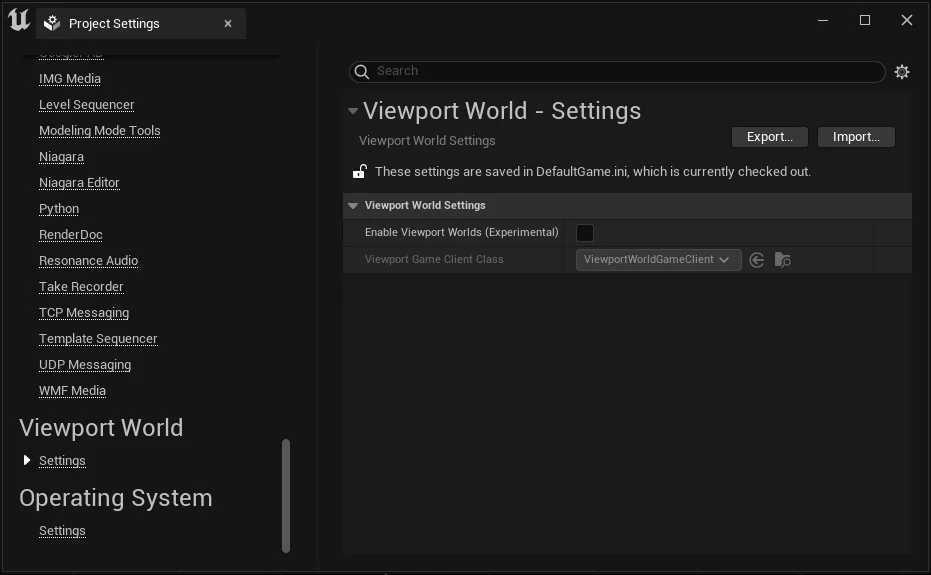Open WMF Media settings

point(72,391)
